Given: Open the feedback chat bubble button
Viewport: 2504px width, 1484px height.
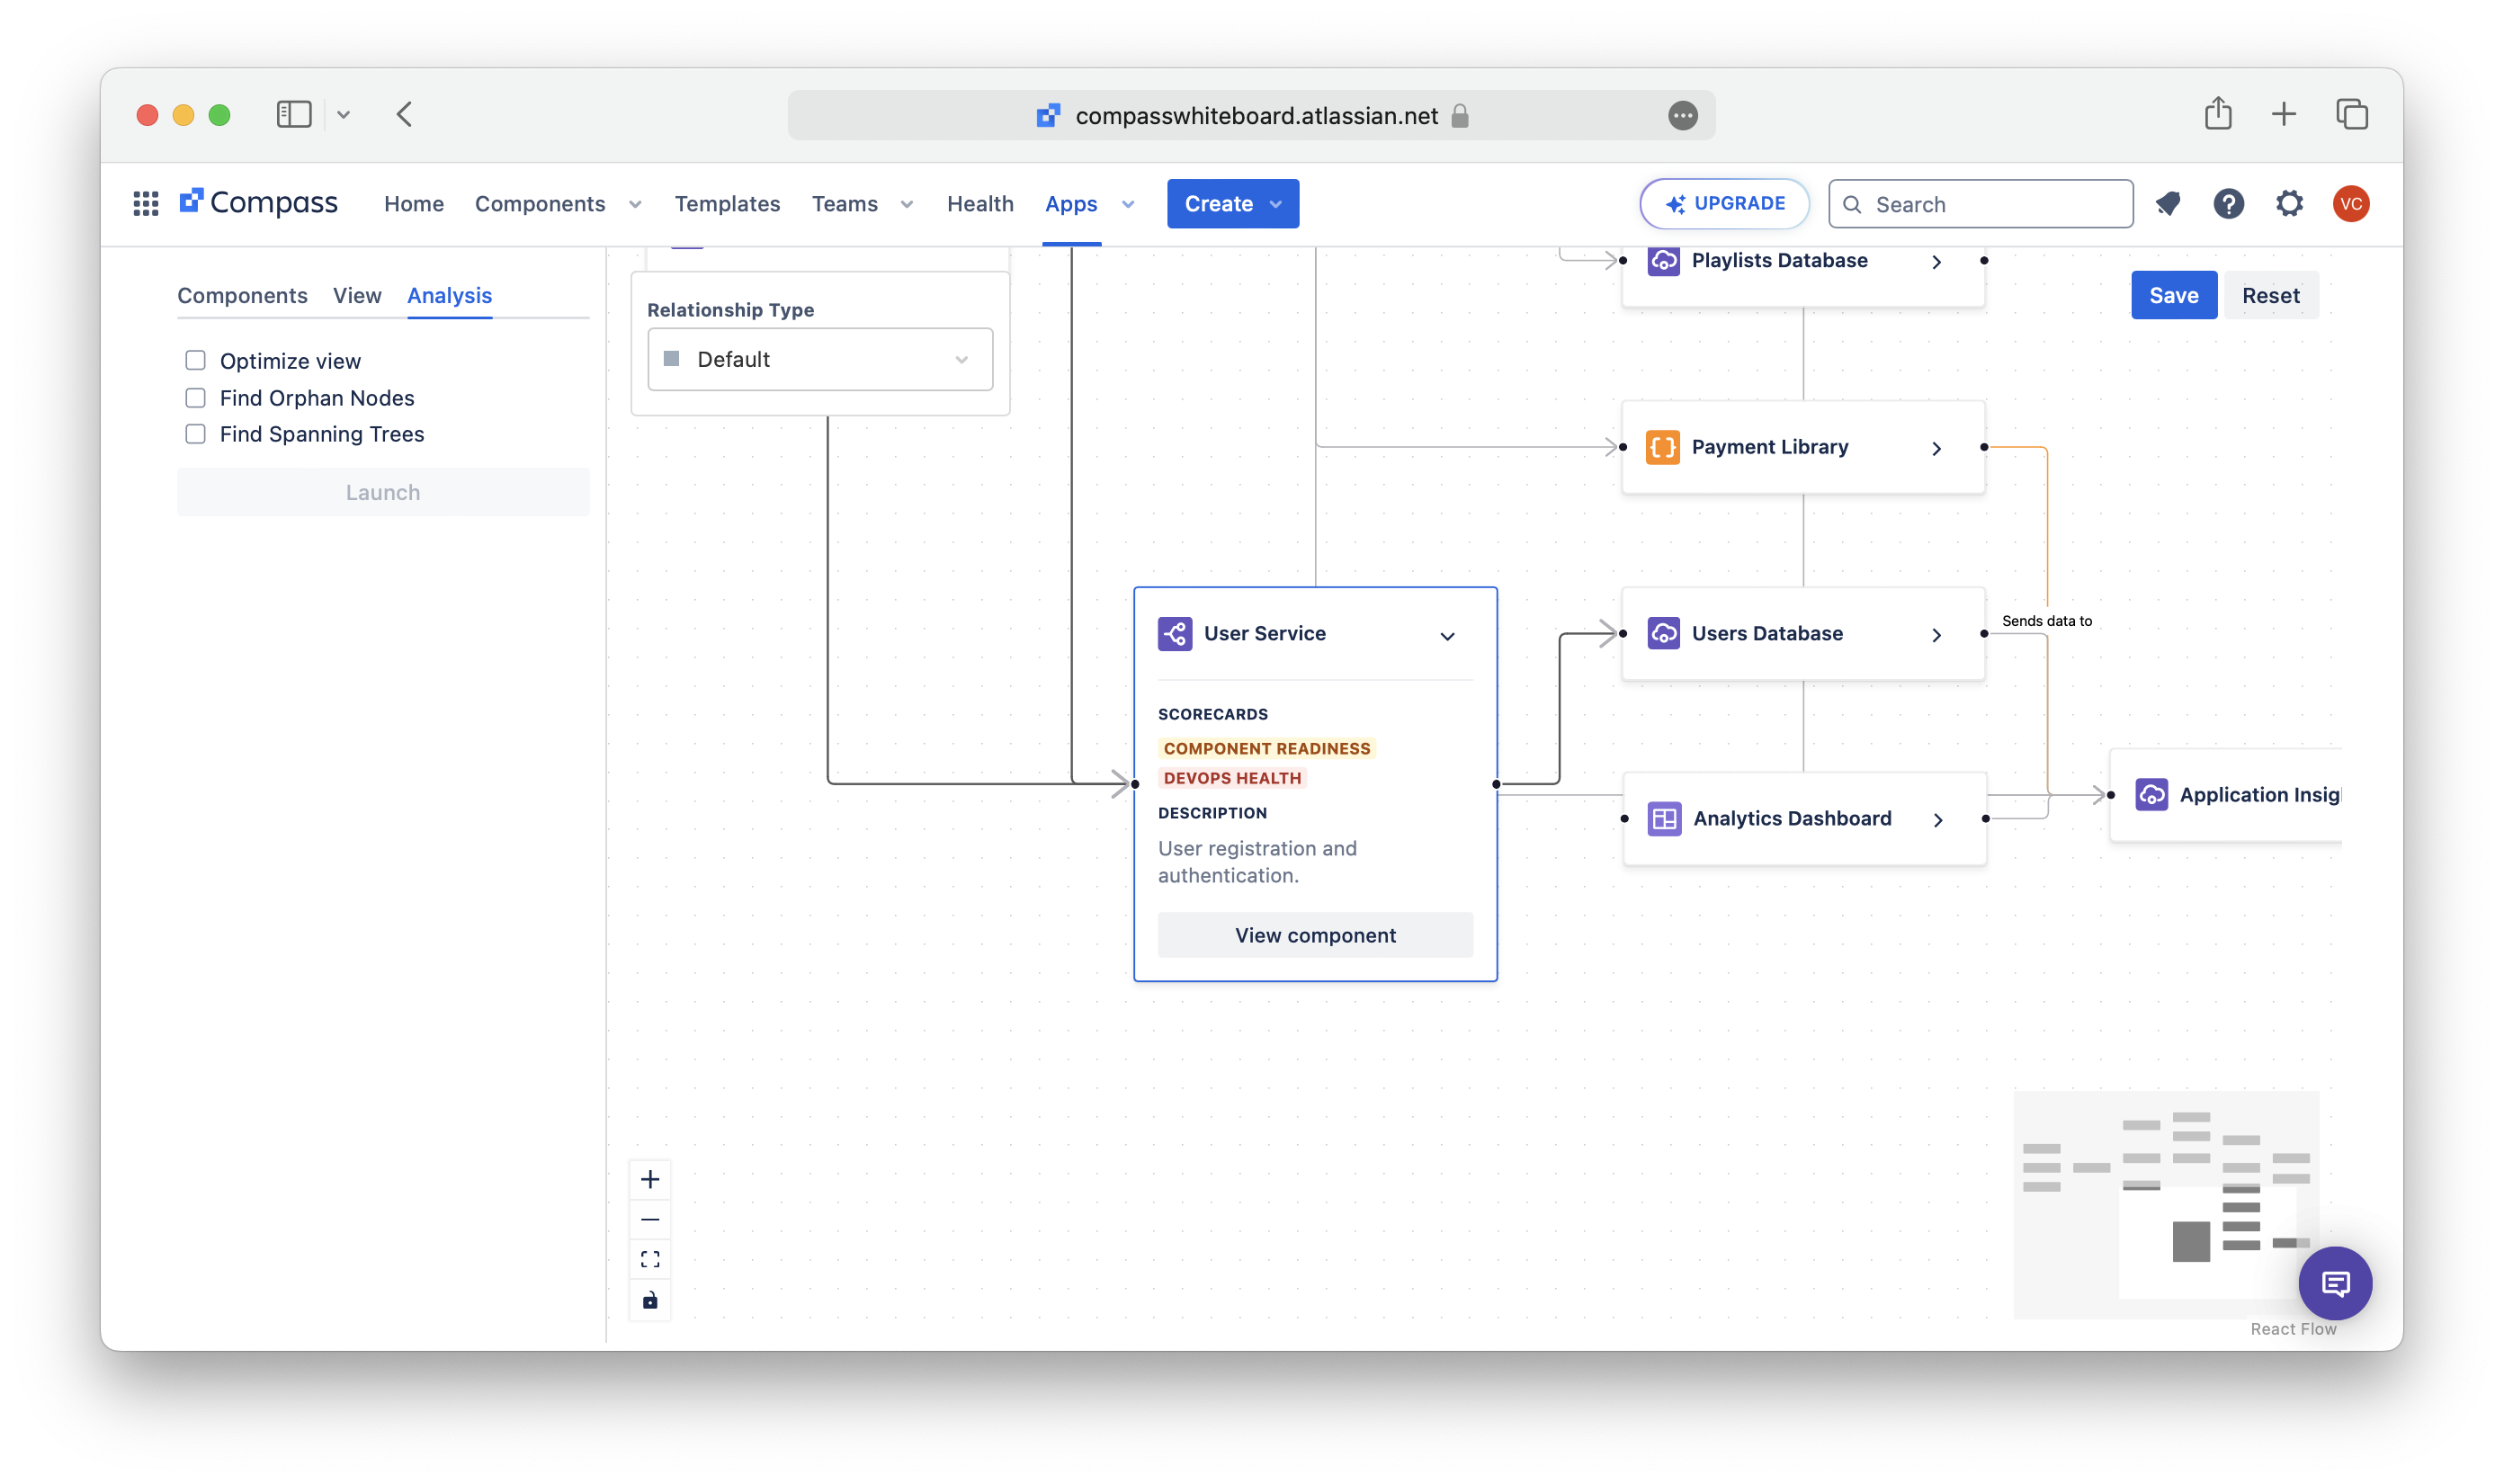Looking at the screenshot, I should point(2335,1283).
